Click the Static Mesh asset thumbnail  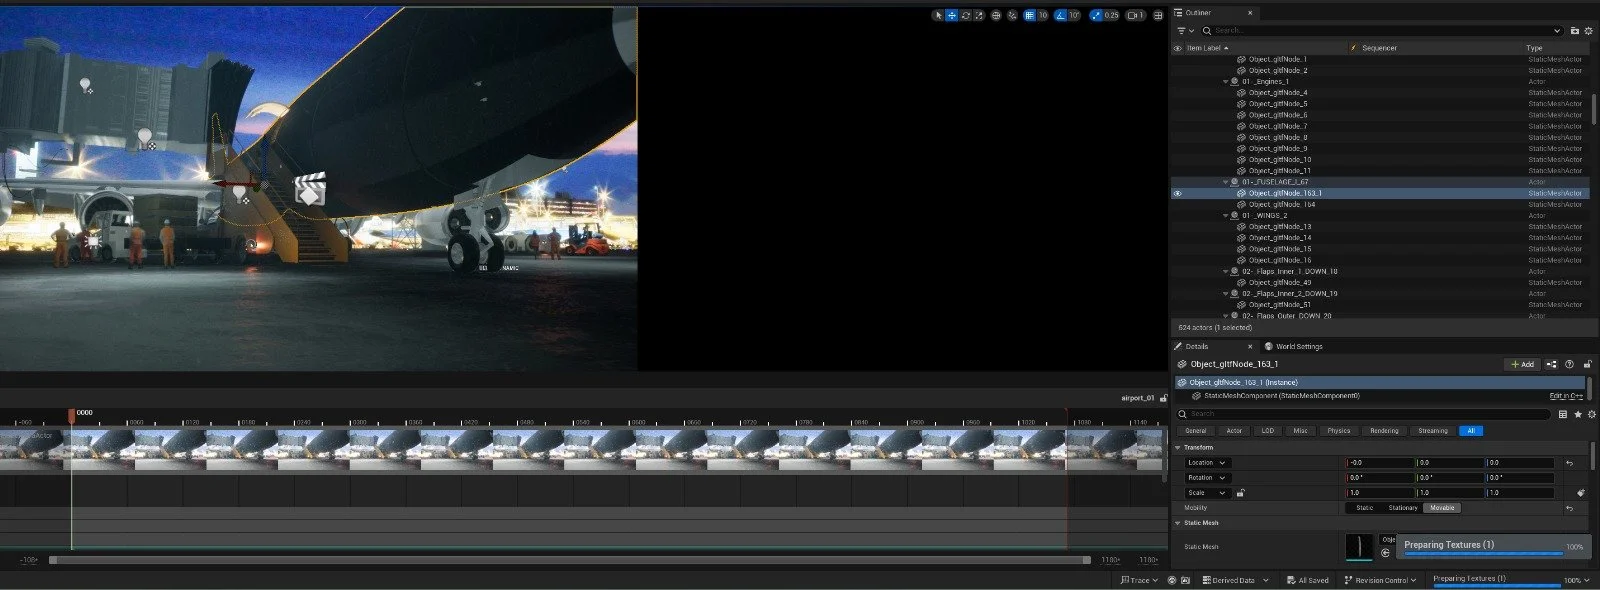(1360, 547)
